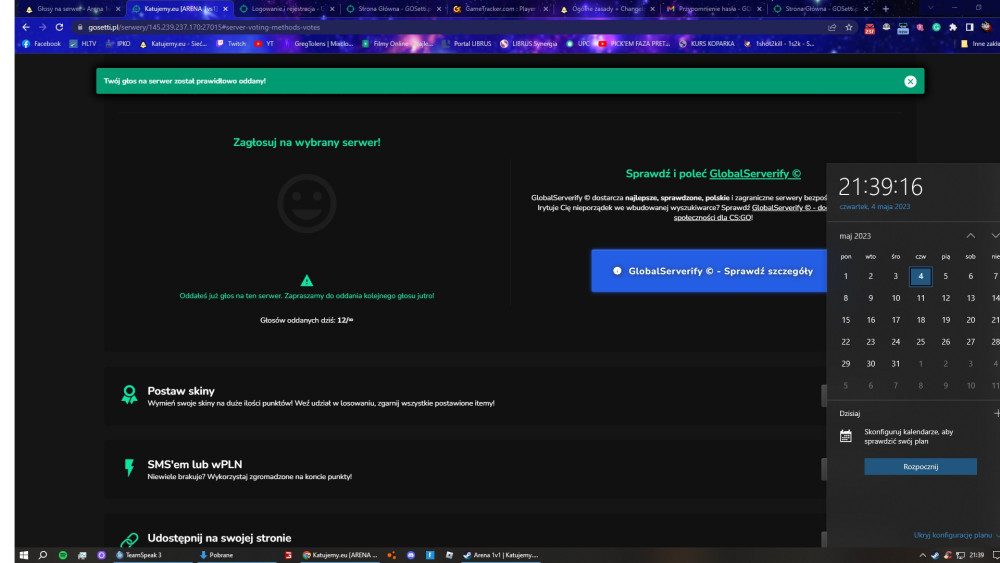The width and height of the screenshot is (1000, 563).
Task: Click the calendar setup icon beside Skonfiguruj kalendarze
Action: 846,436
